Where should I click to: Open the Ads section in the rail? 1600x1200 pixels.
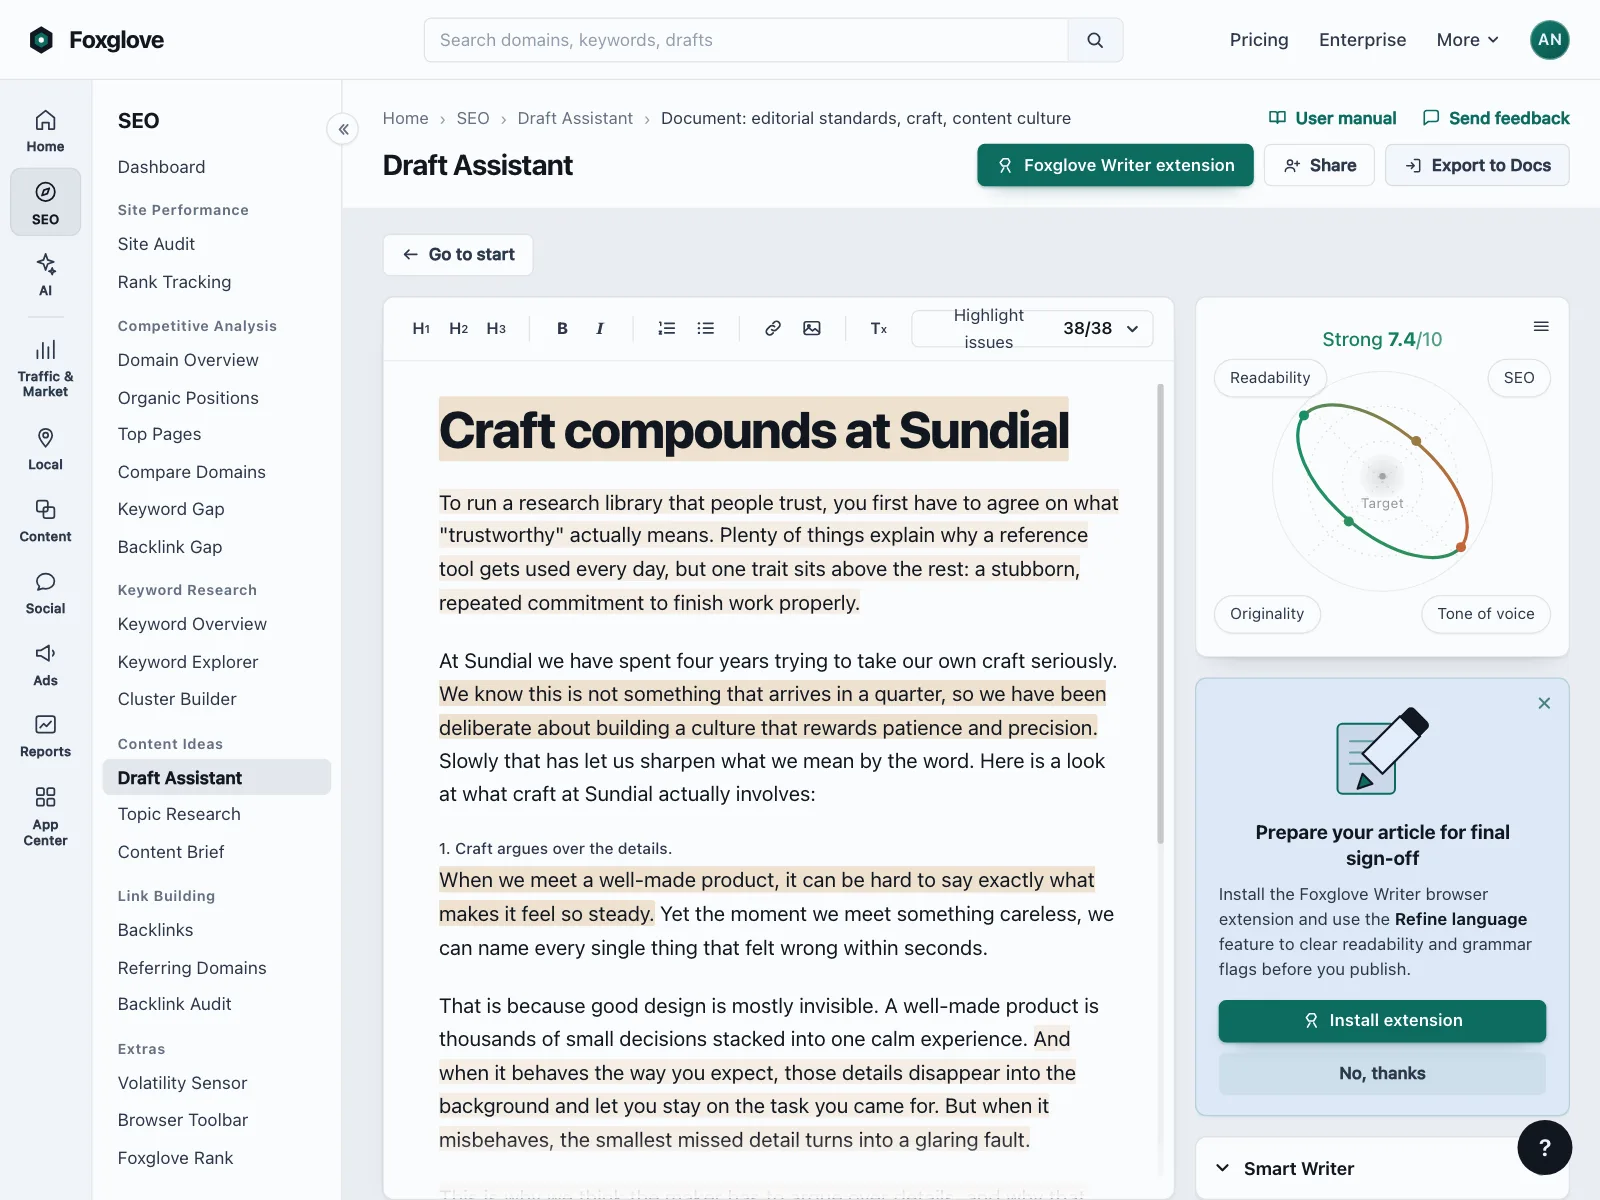pos(45,665)
